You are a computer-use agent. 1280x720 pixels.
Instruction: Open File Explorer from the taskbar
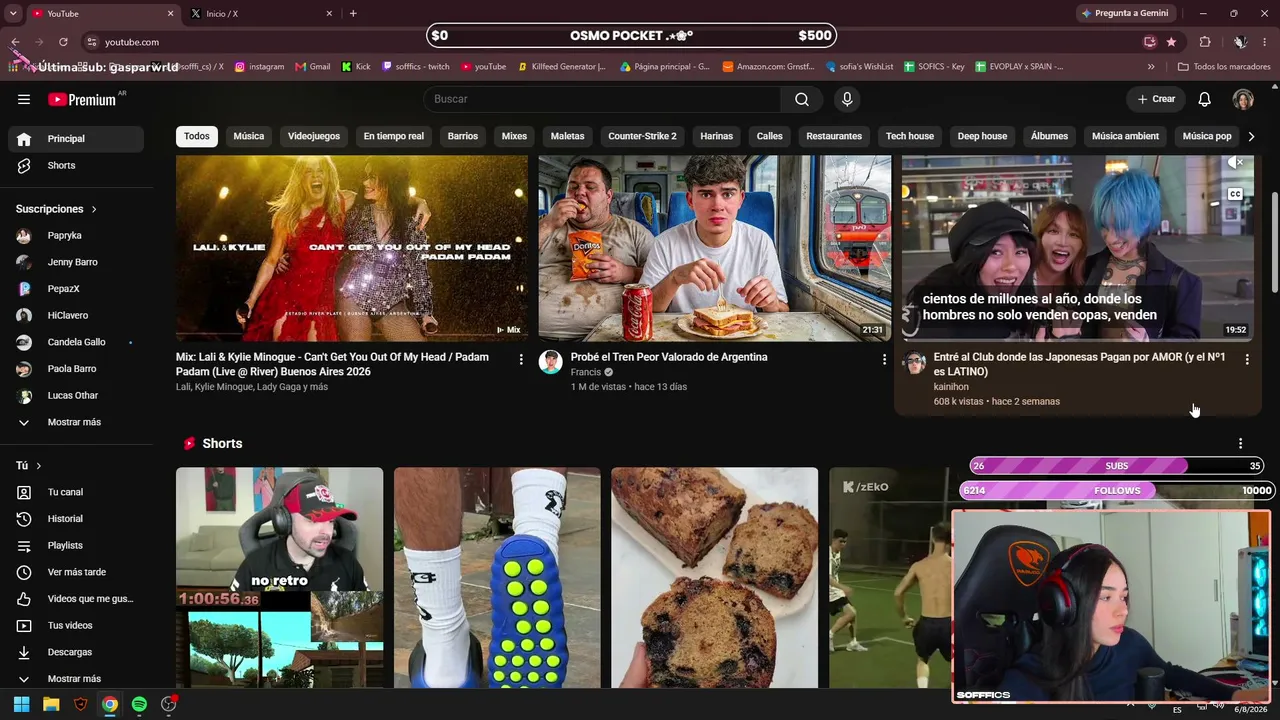click(x=51, y=704)
